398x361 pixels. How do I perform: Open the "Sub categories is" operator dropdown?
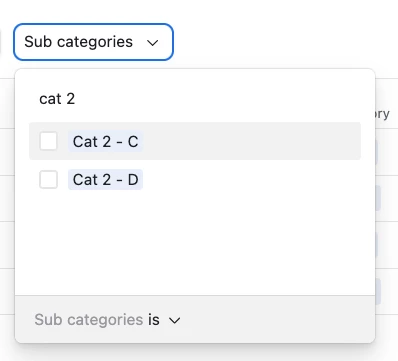point(107,320)
